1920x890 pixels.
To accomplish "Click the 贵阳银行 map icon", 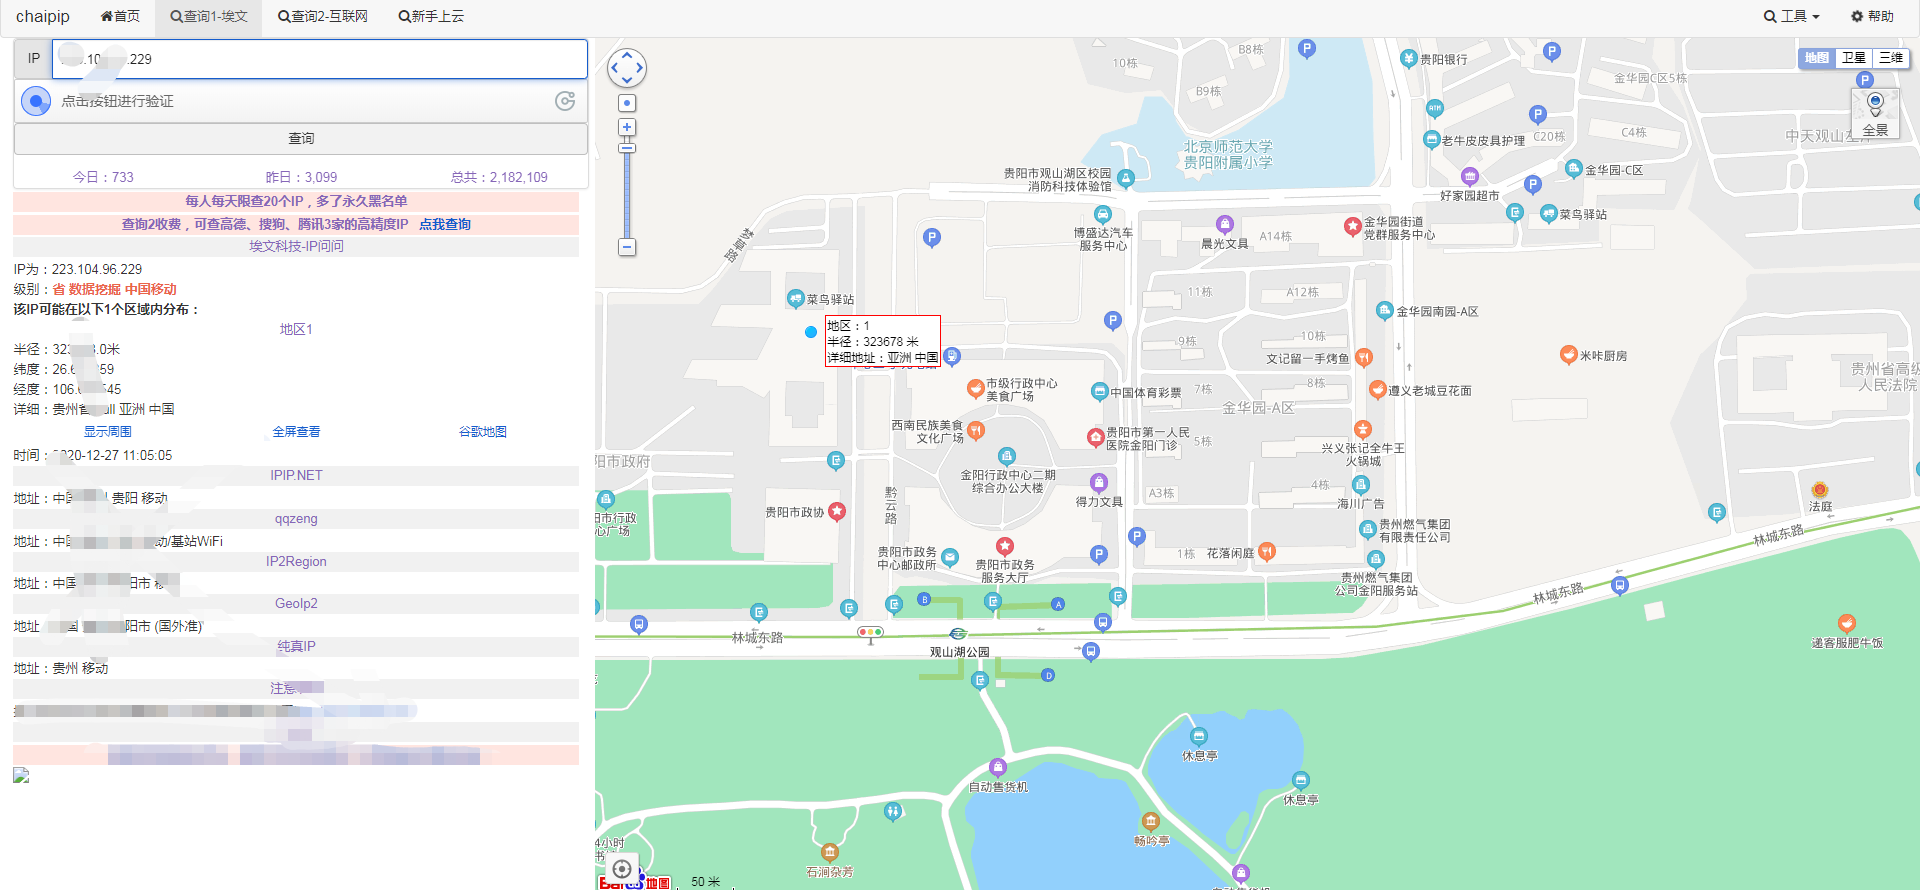I will coord(1409,58).
